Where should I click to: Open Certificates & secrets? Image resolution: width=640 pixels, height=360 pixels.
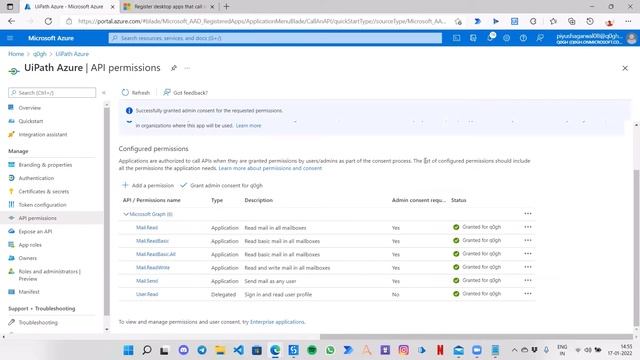44,191
